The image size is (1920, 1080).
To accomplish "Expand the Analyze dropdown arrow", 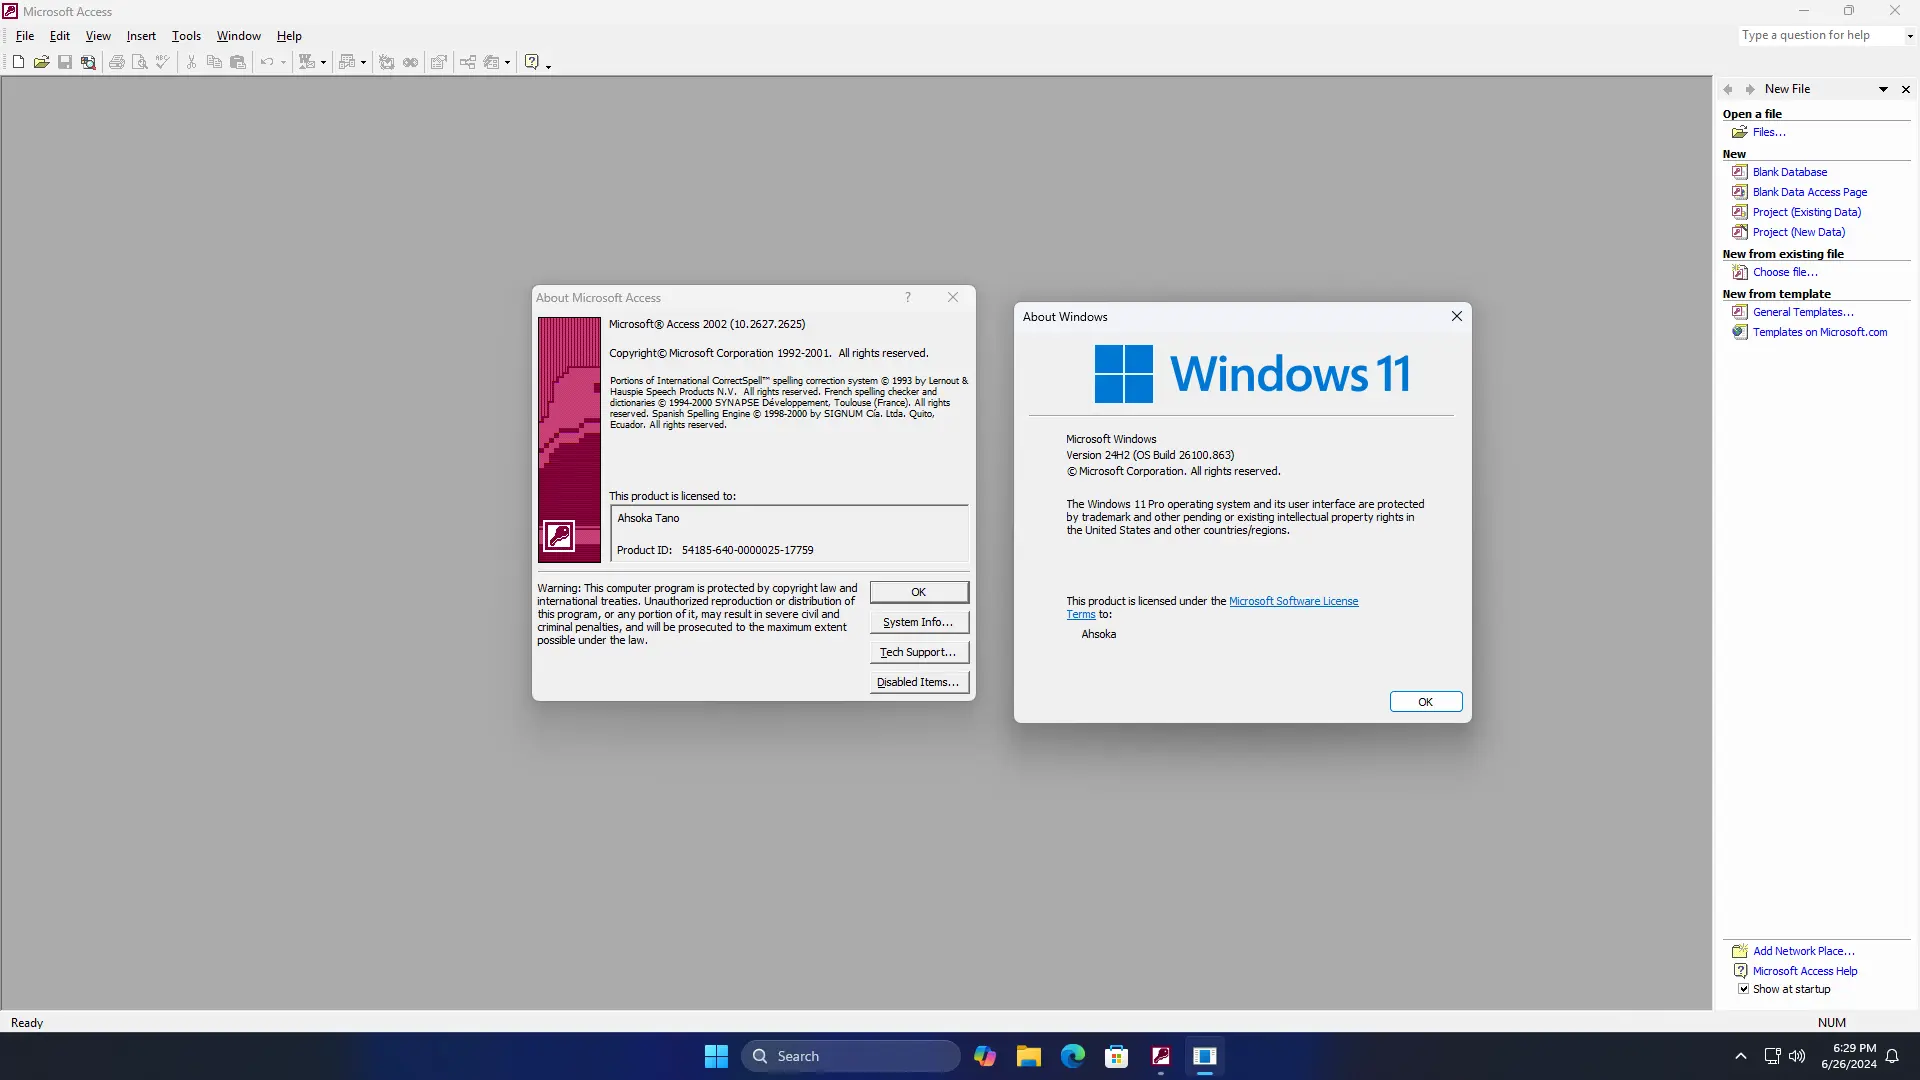I will pyautogui.click(x=363, y=62).
